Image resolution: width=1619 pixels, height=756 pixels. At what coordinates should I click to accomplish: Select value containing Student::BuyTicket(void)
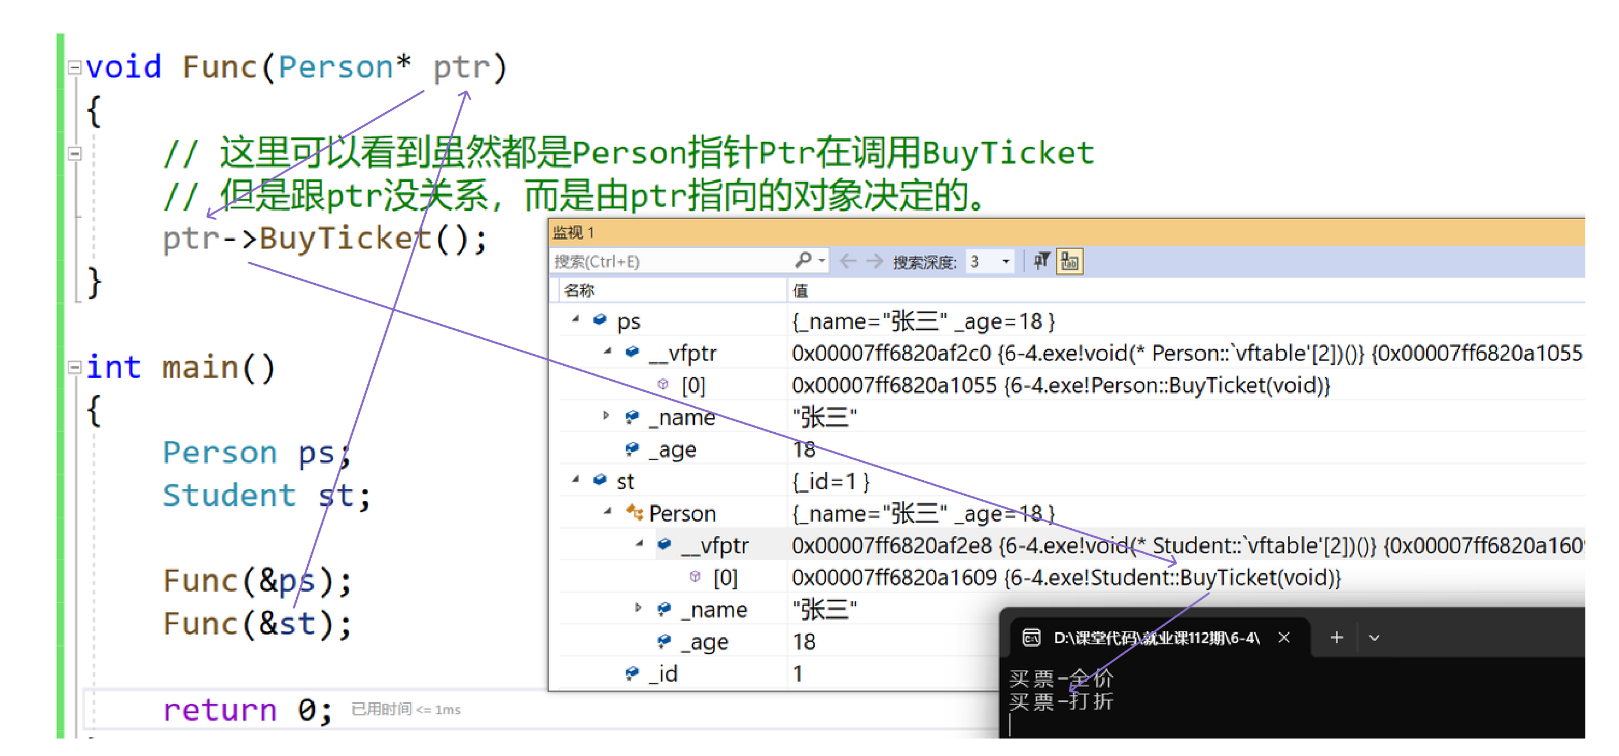pos(1066,577)
